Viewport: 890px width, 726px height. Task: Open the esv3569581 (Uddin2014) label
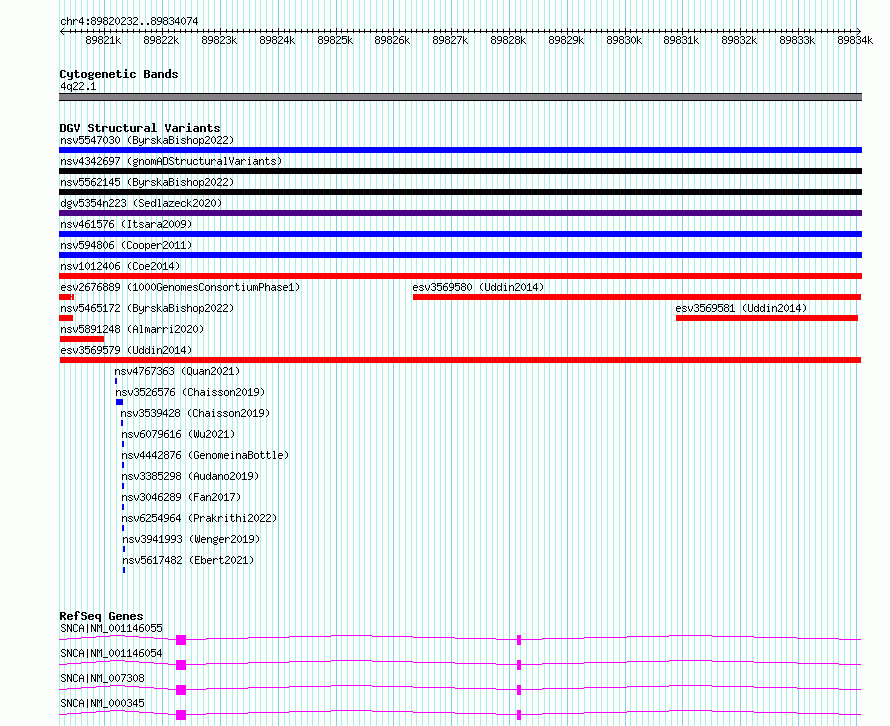741,308
